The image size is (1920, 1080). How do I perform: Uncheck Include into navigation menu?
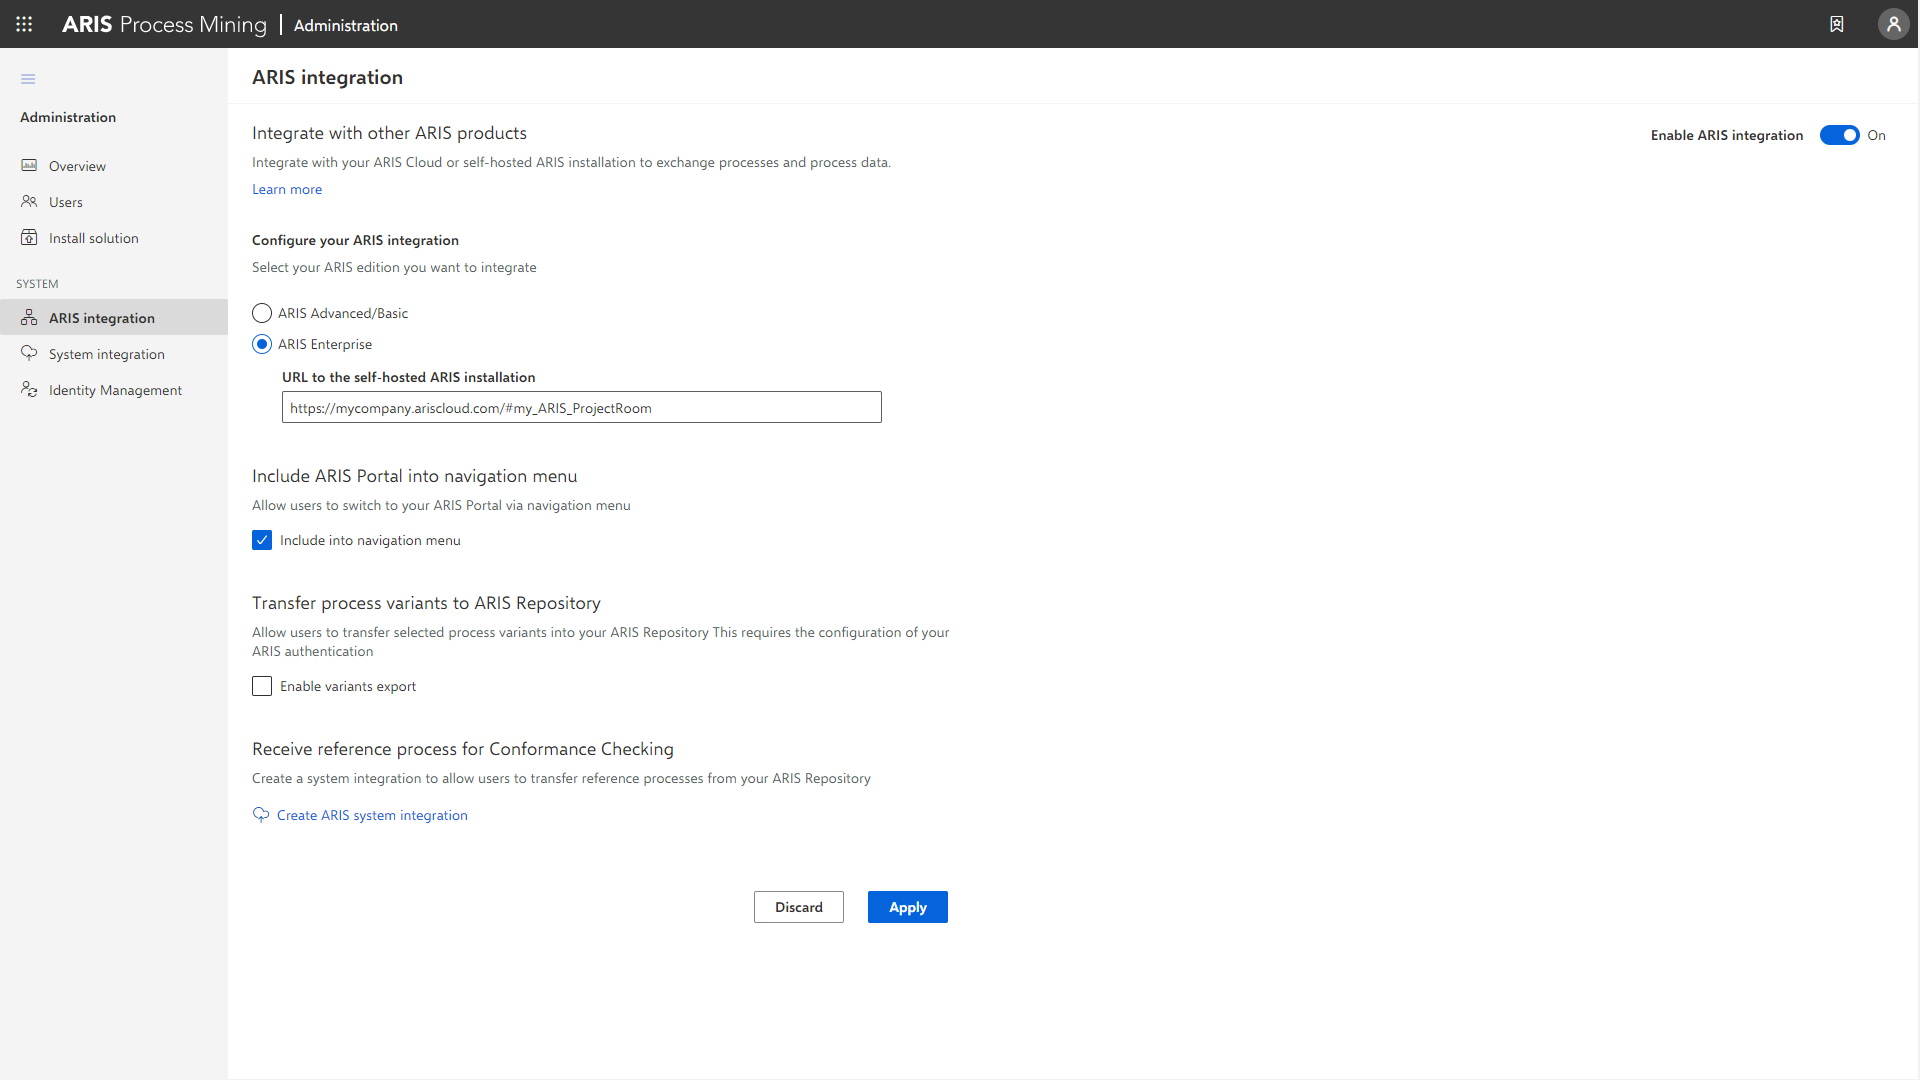(x=262, y=540)
